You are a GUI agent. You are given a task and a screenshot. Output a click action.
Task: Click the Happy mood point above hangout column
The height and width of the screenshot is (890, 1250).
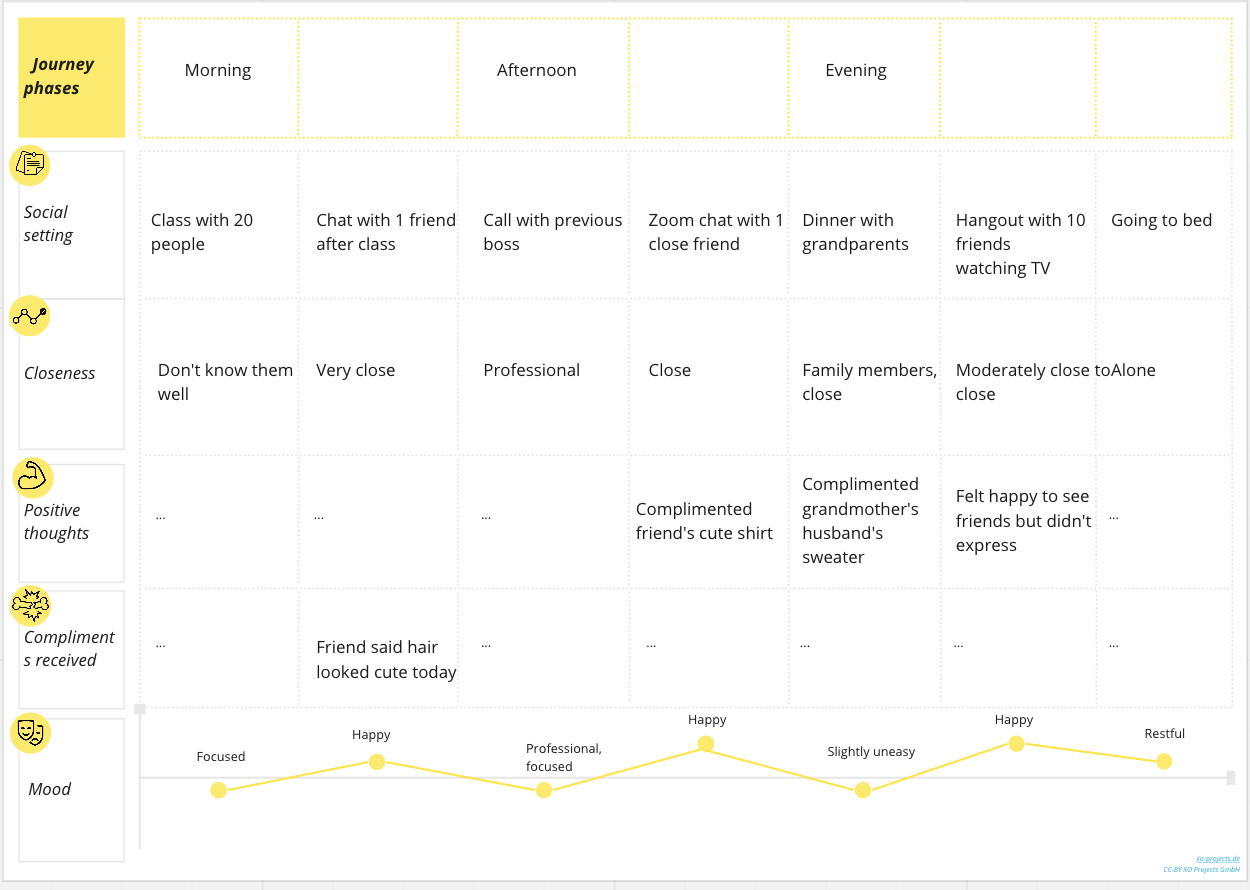[1016, 743]
